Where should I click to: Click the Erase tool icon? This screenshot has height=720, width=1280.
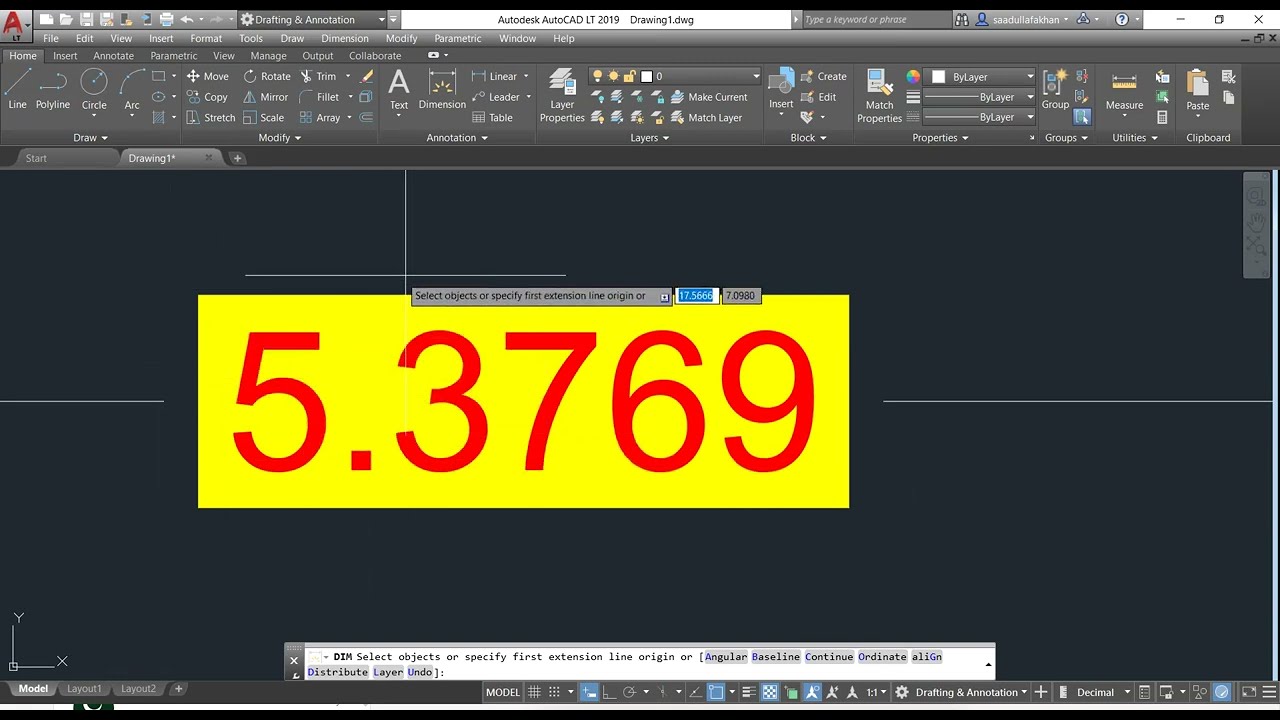(x=367, y=76)
